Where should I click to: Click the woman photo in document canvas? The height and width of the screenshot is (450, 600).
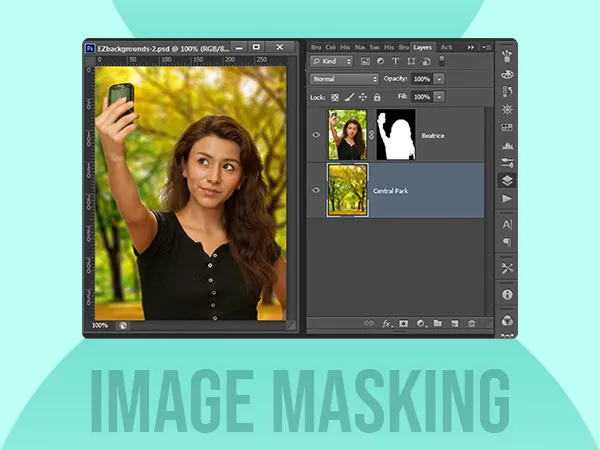190,193
